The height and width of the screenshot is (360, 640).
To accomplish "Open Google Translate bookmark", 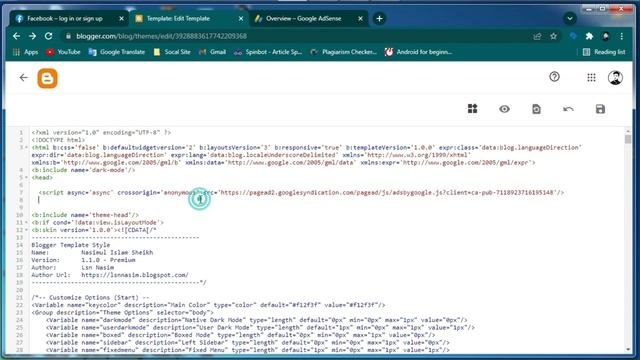I will click(x=117, y=52).
